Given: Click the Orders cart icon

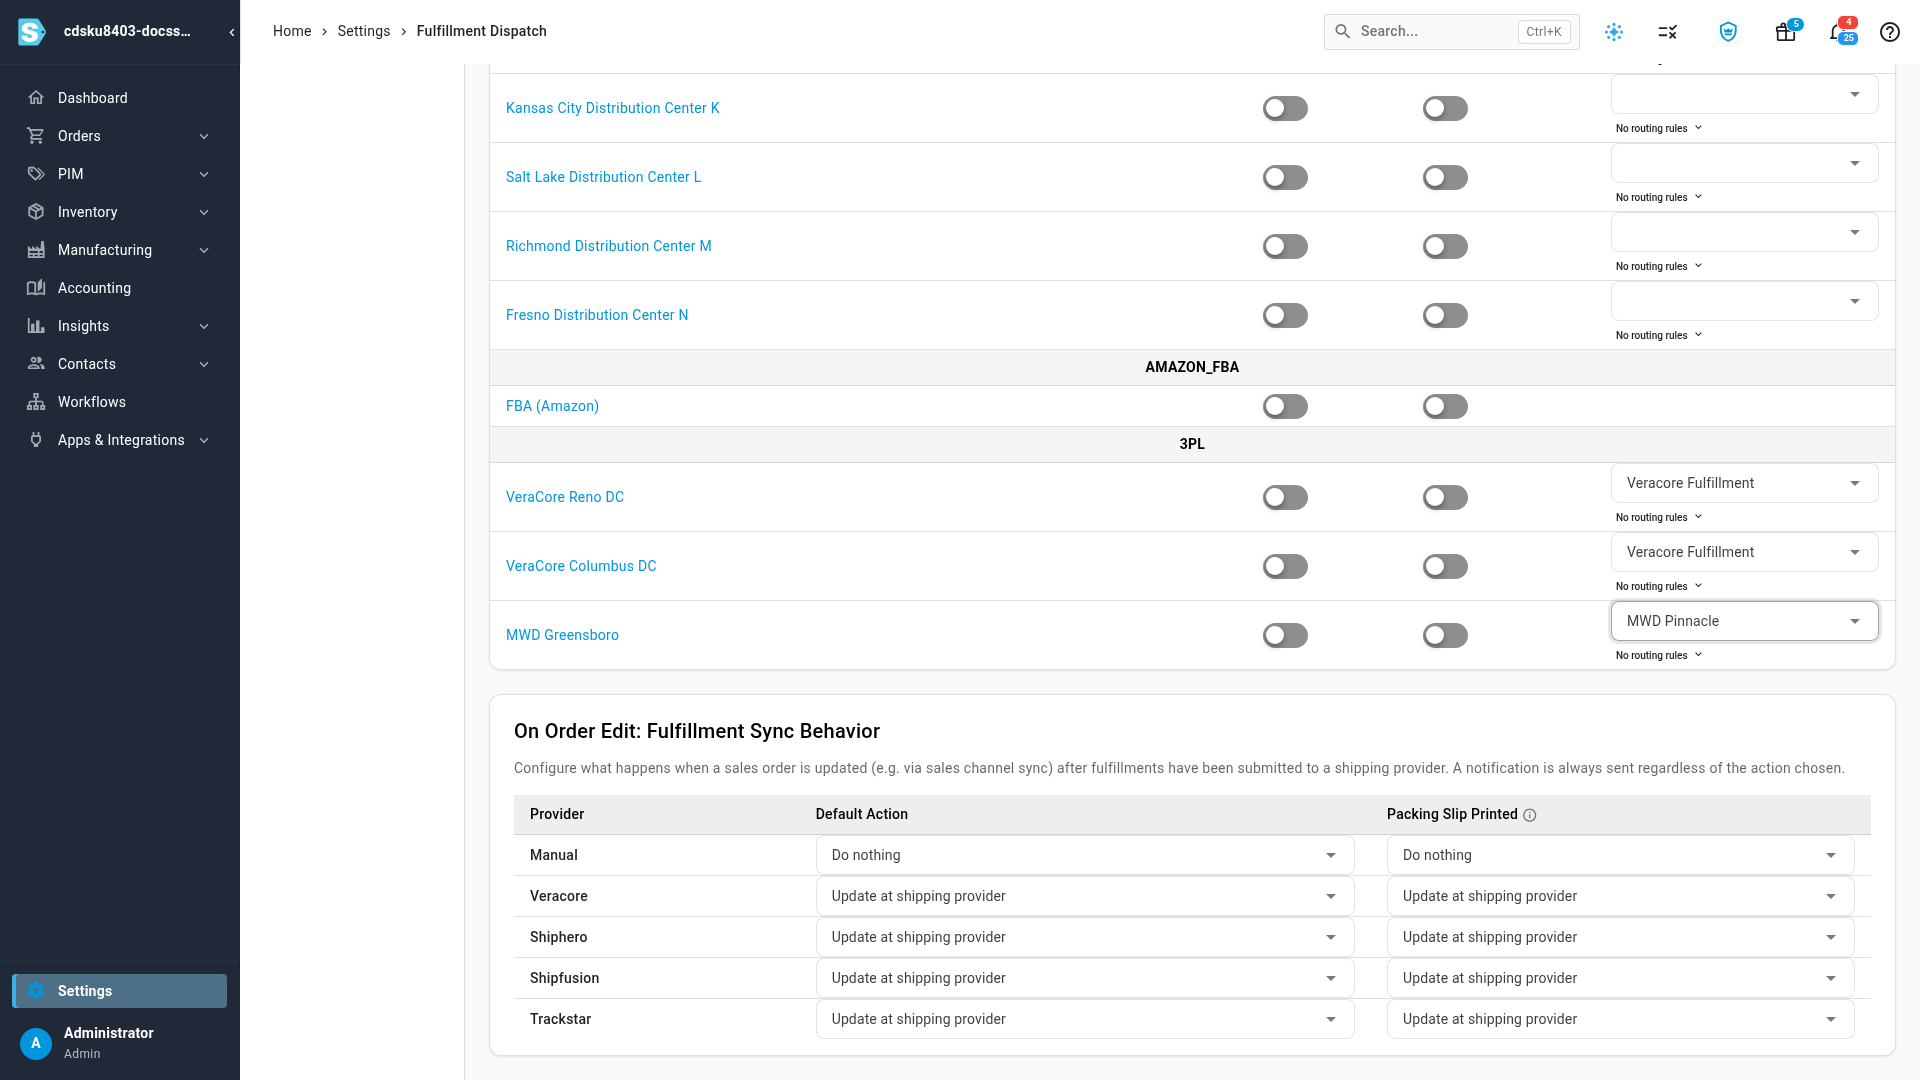Looking at the screenshot, I should point(36,136).
